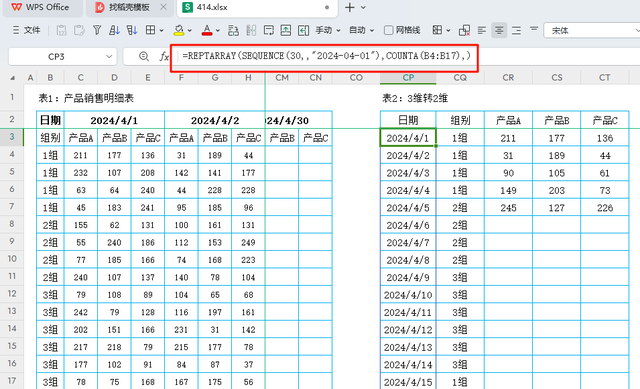Image resolution: width=640 pixels, height=389 pixels.
Task: Click the borders grid icon
Action: 151,30
